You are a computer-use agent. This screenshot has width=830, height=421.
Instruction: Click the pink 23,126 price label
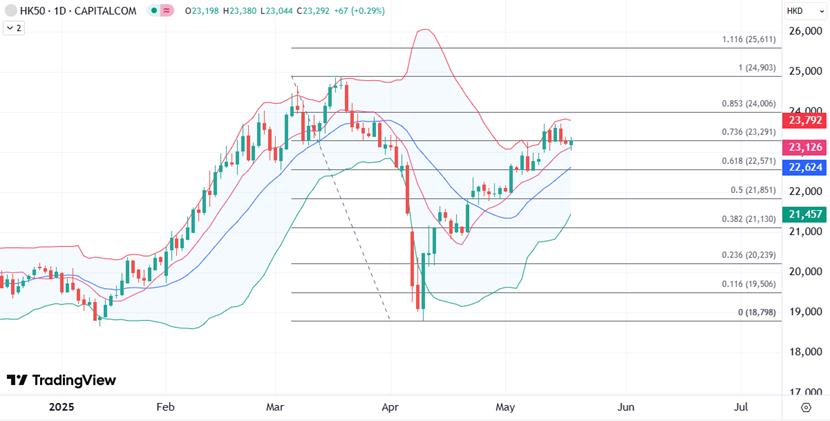click(x=805, y=147)
